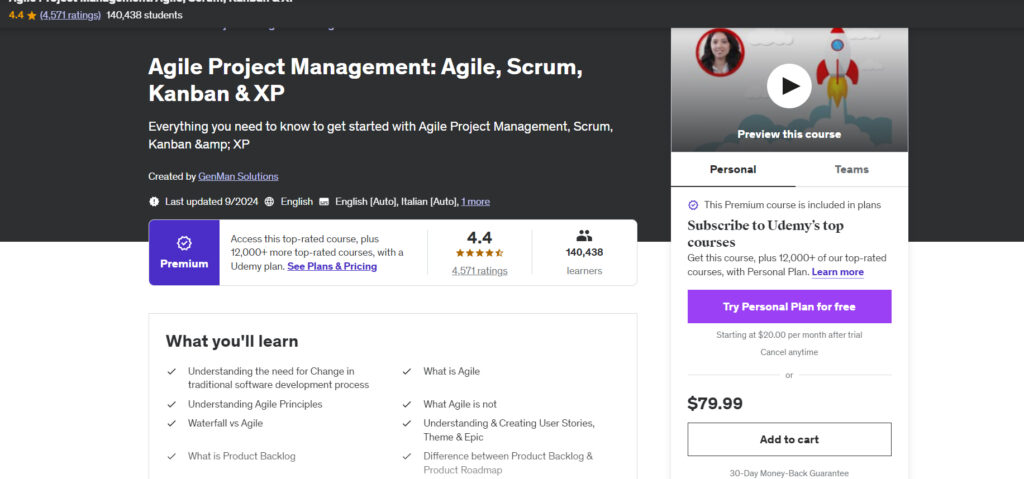Click the star icon in top bar
Viewport: 1024px width, 479px height.
[x=30, y=15]
